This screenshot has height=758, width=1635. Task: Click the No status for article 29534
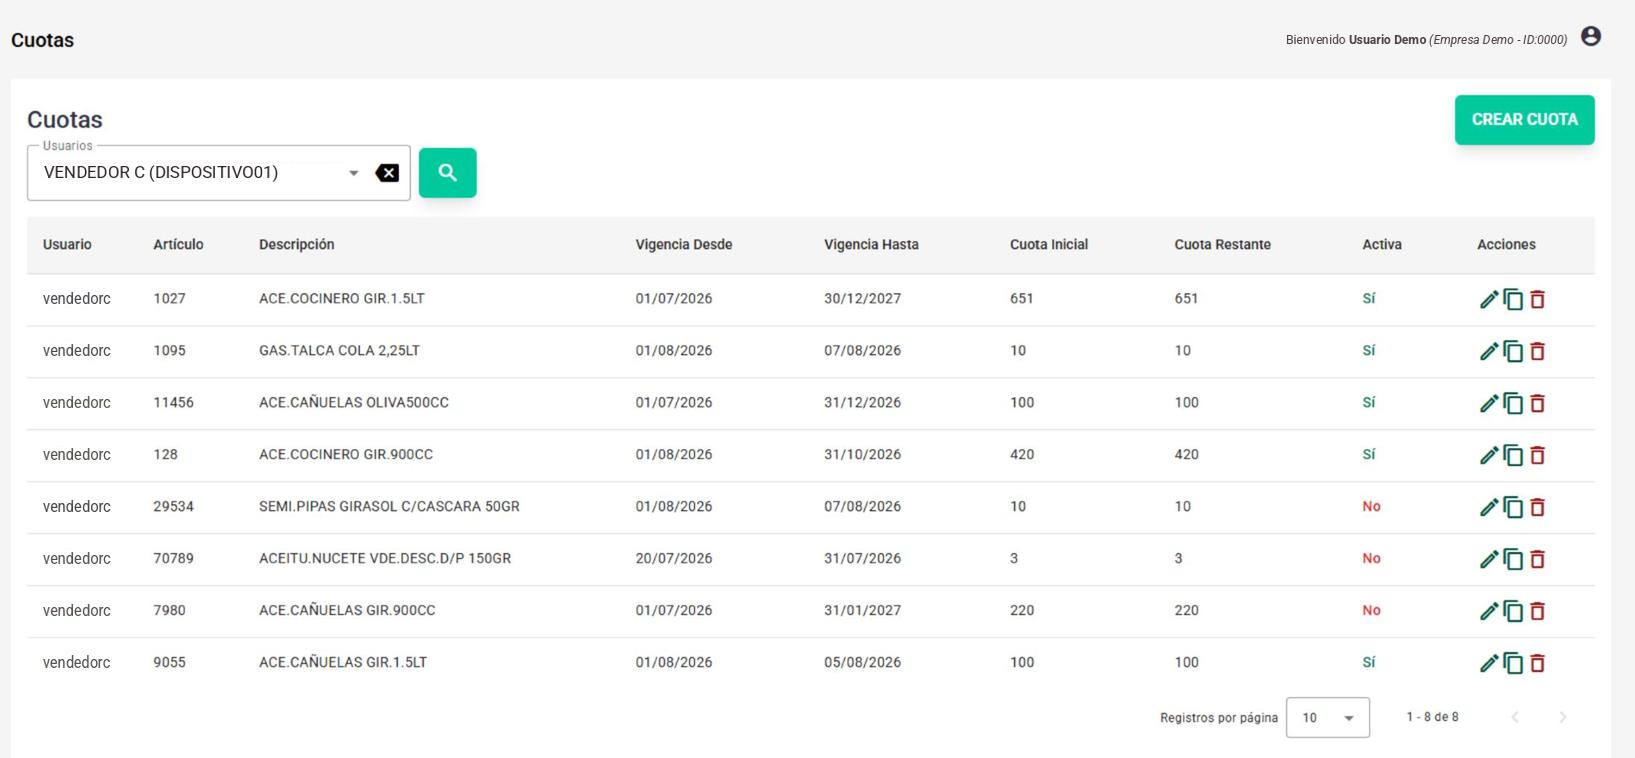pyautogui.click(x=1372, y=507)
